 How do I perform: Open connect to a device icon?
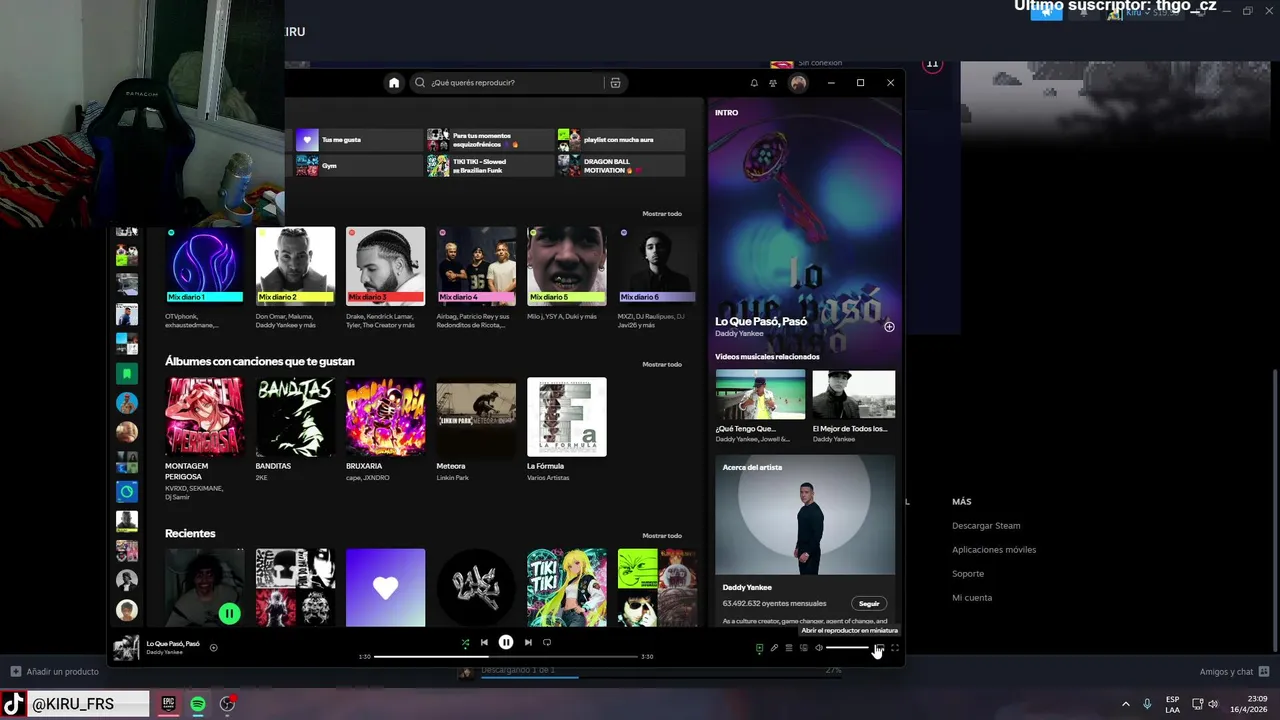pos(803,648)
